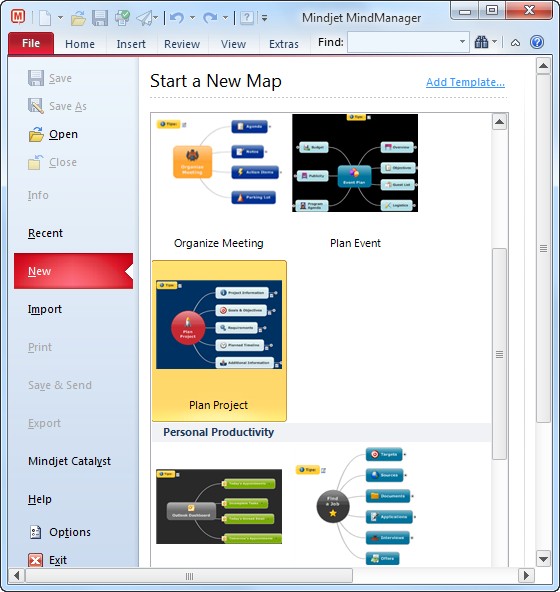Image resolution: width=560 pixels, height=592 pixels.
Task: Open the new map dropdown arrow in toolbar
Action: point(60,18)
